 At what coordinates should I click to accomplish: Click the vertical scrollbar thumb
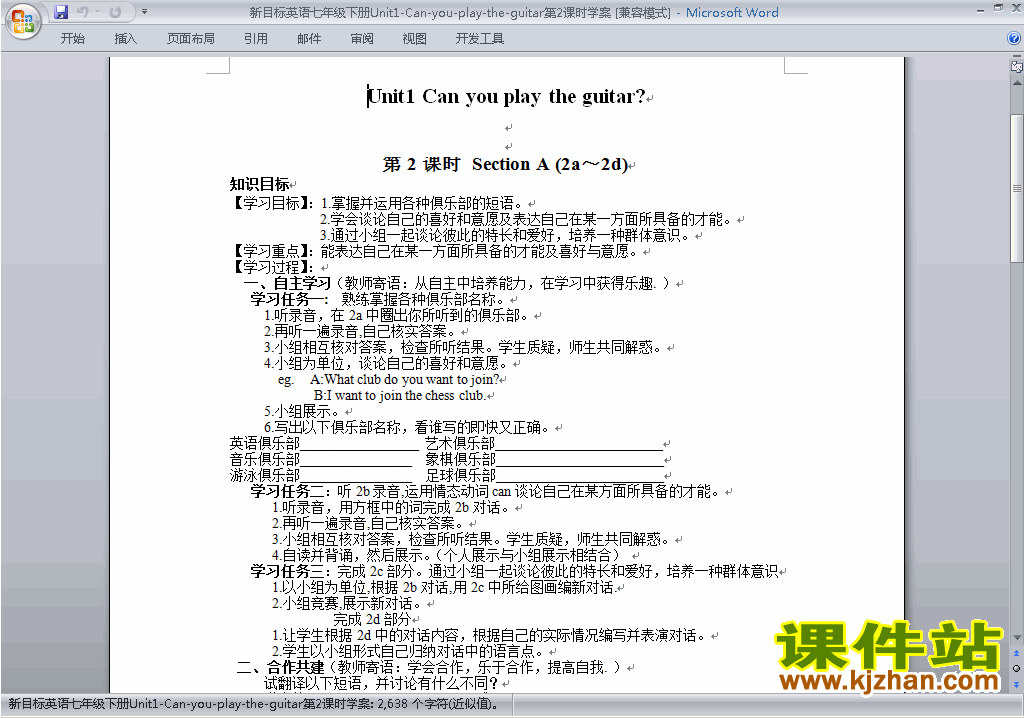pyautogui.click(x=1017, y=188)
